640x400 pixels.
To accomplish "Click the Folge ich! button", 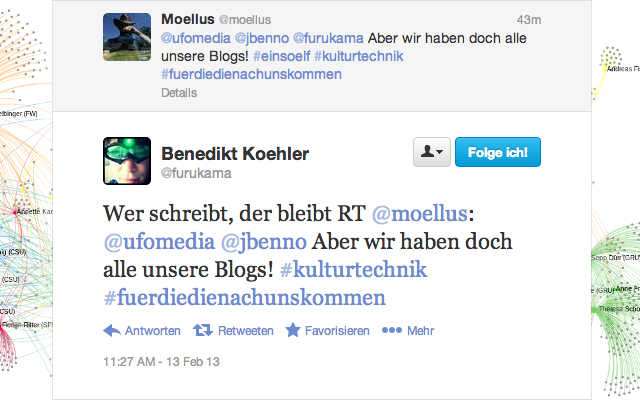I will [x=498, y=152].
